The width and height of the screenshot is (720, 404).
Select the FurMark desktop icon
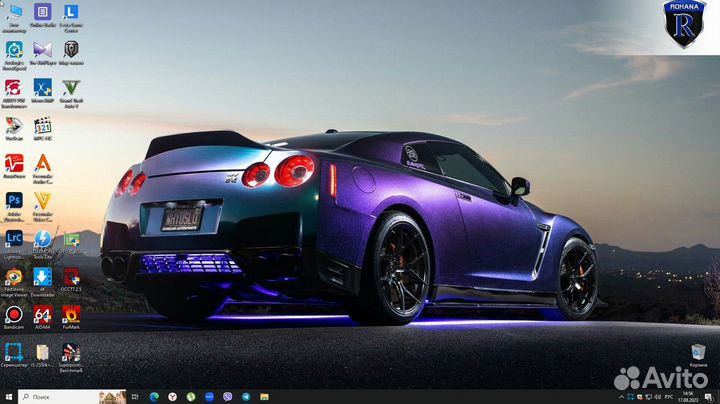[x=71, y=318]
